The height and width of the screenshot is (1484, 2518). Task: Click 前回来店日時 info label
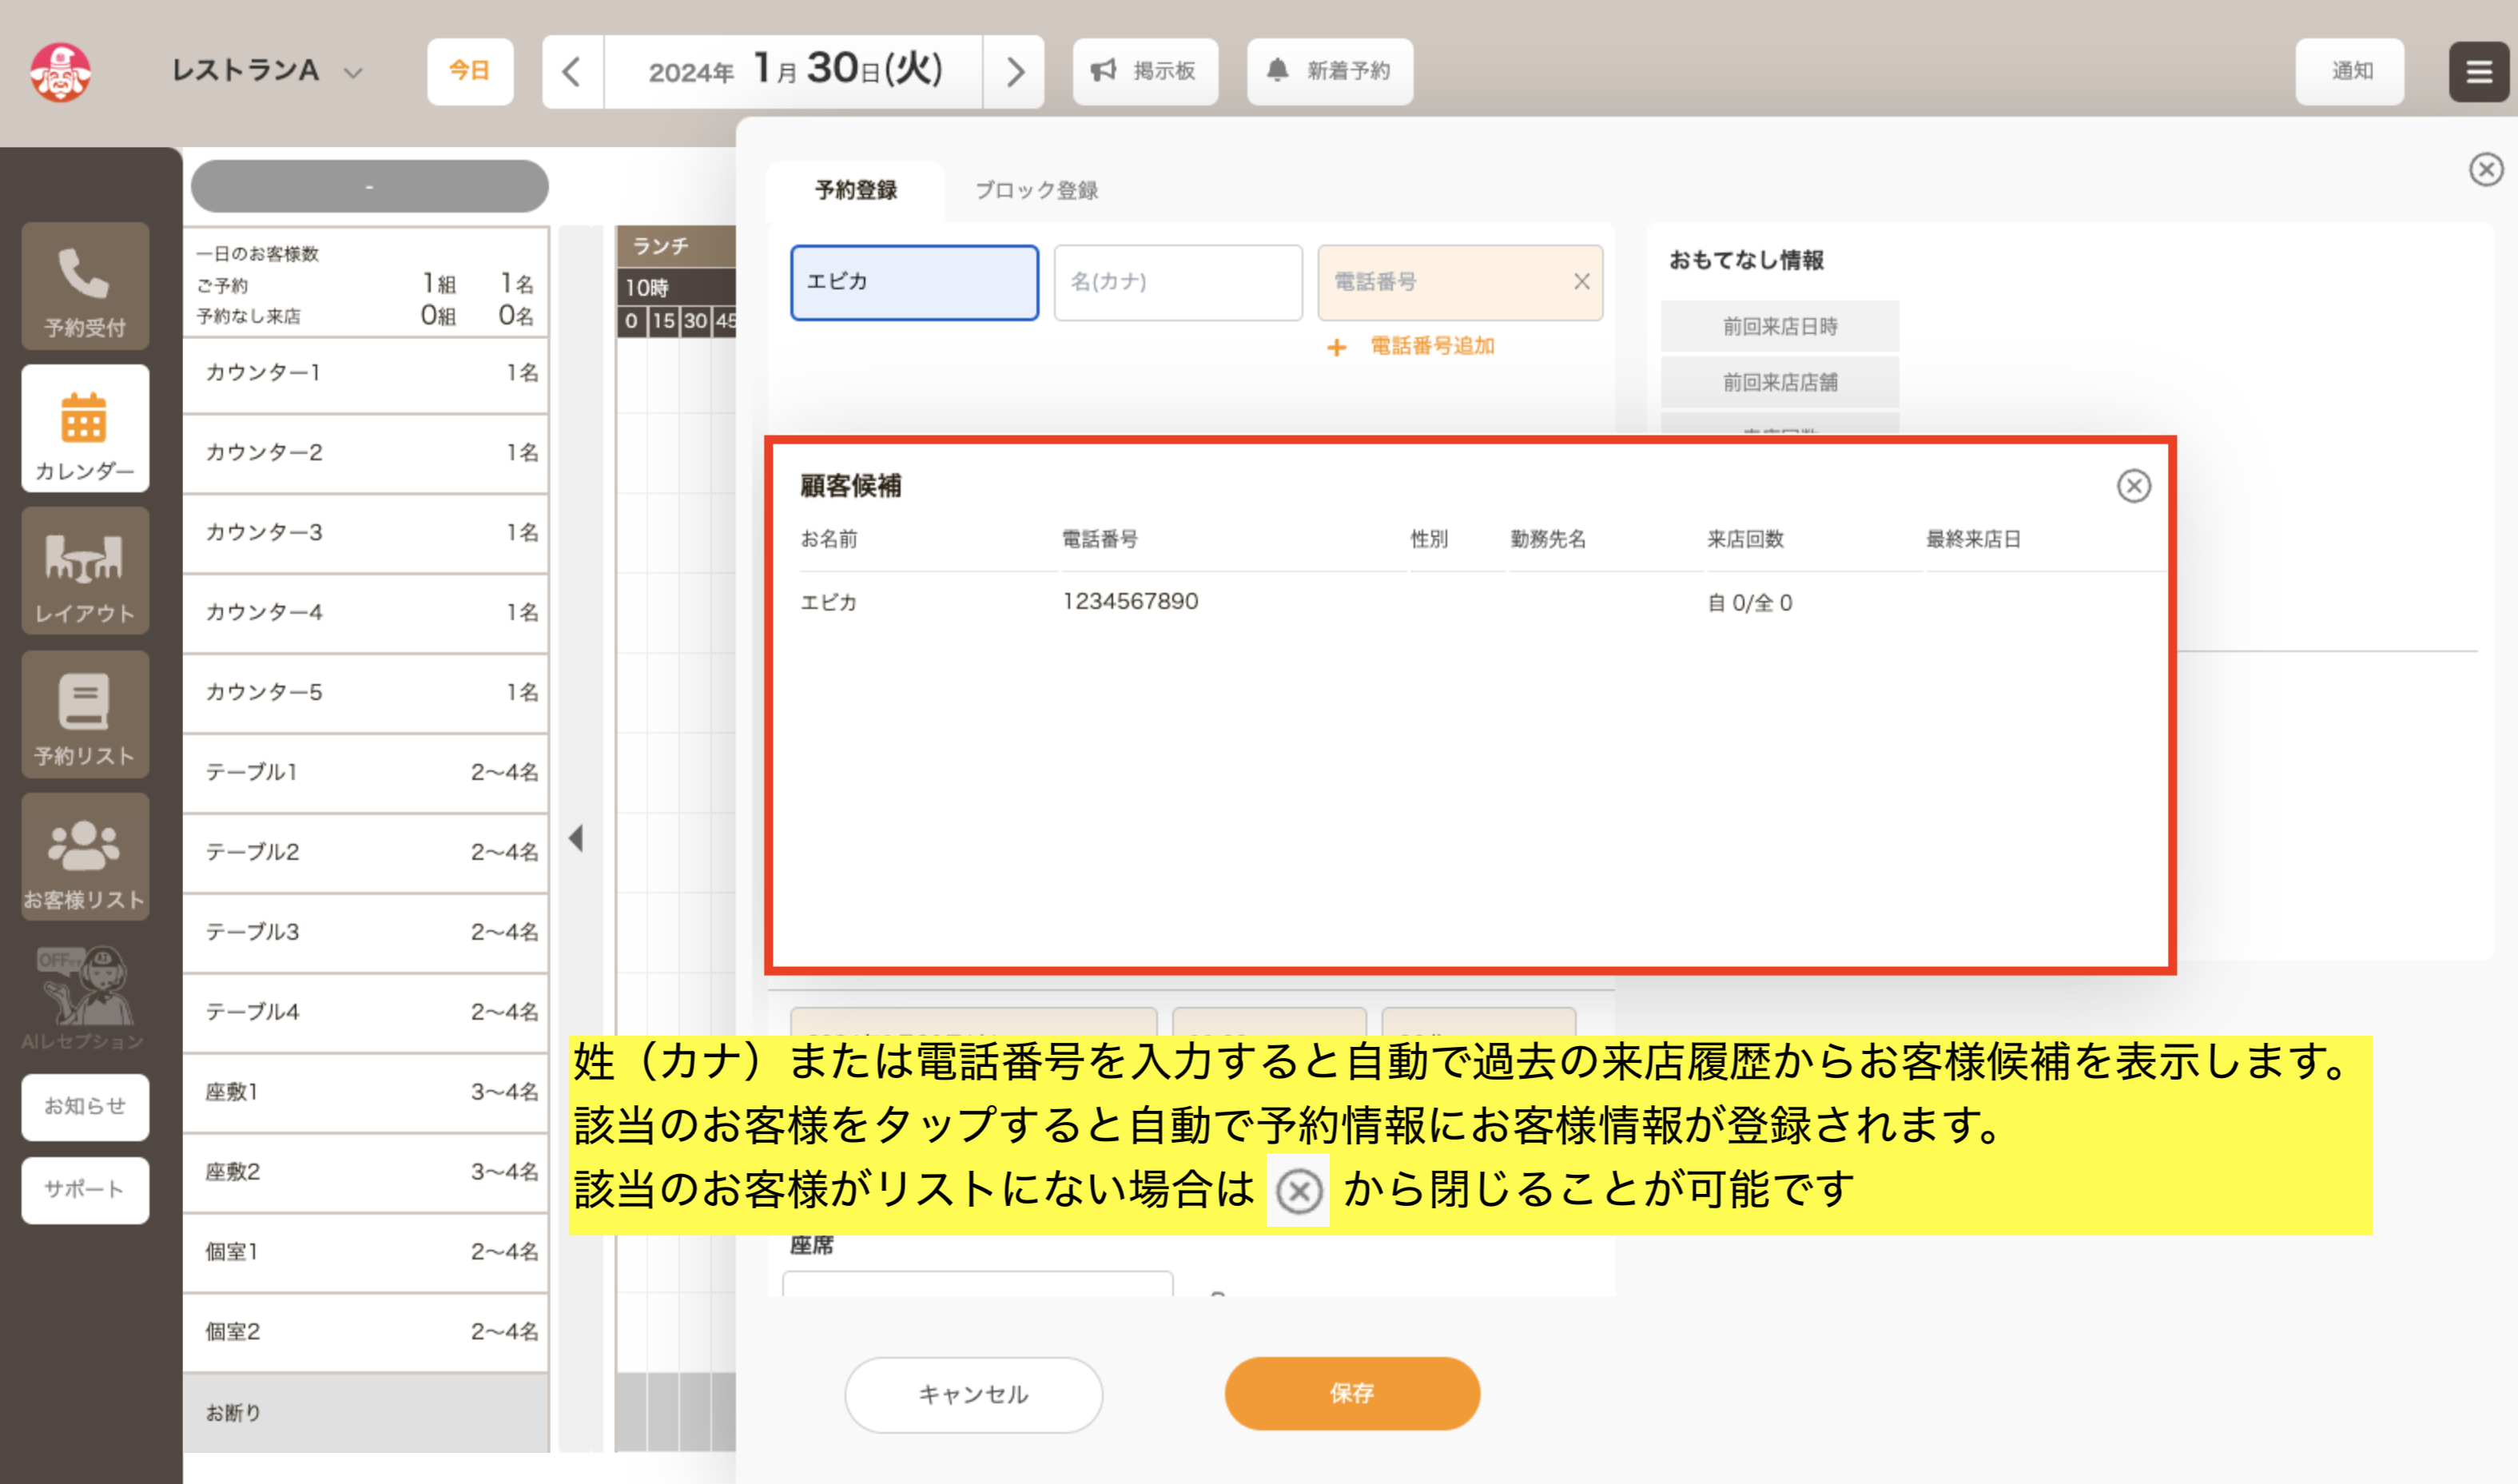click(1779, 327)
